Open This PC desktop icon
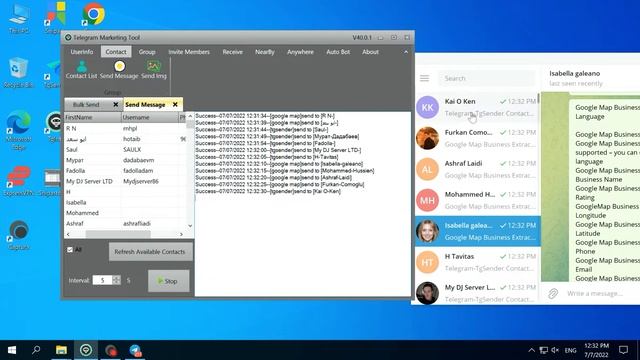 pyautogui.click(x=18, y=18)
